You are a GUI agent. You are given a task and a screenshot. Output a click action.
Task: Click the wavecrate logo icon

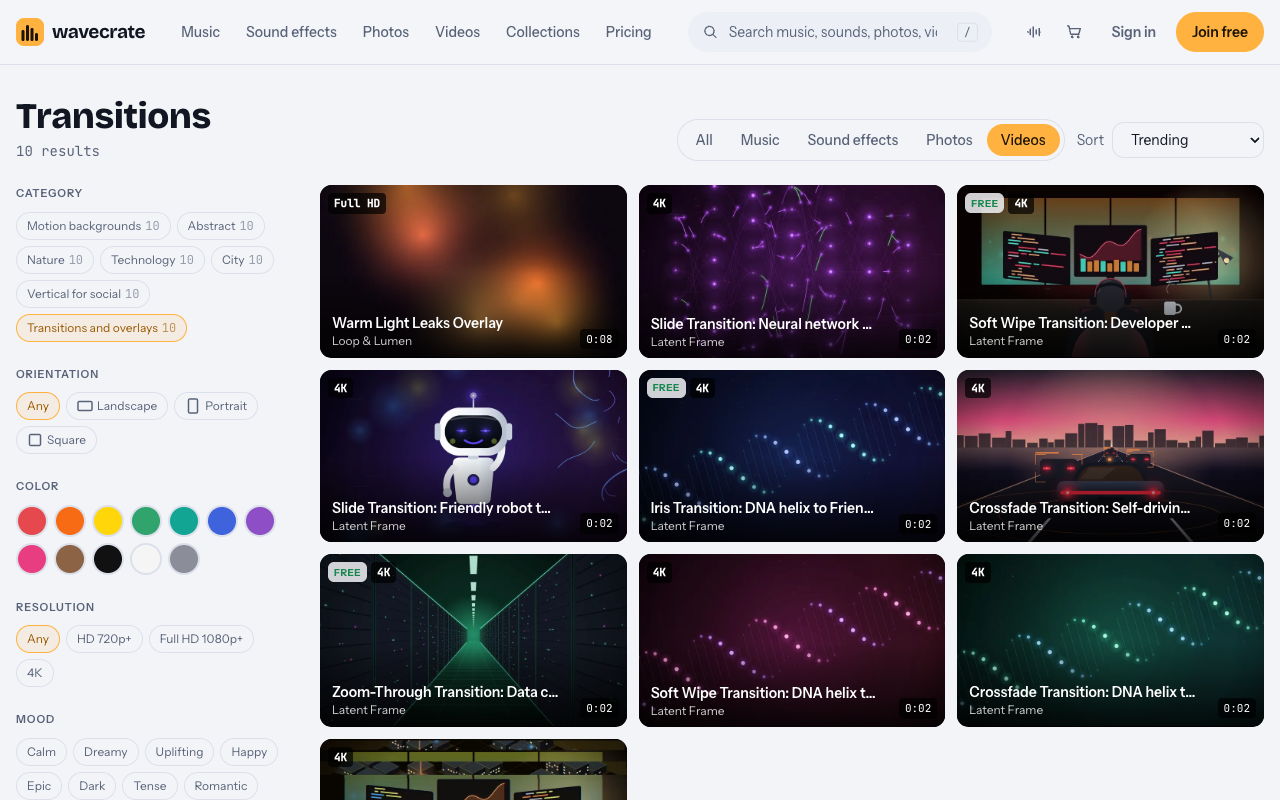(x=30, y=32)
